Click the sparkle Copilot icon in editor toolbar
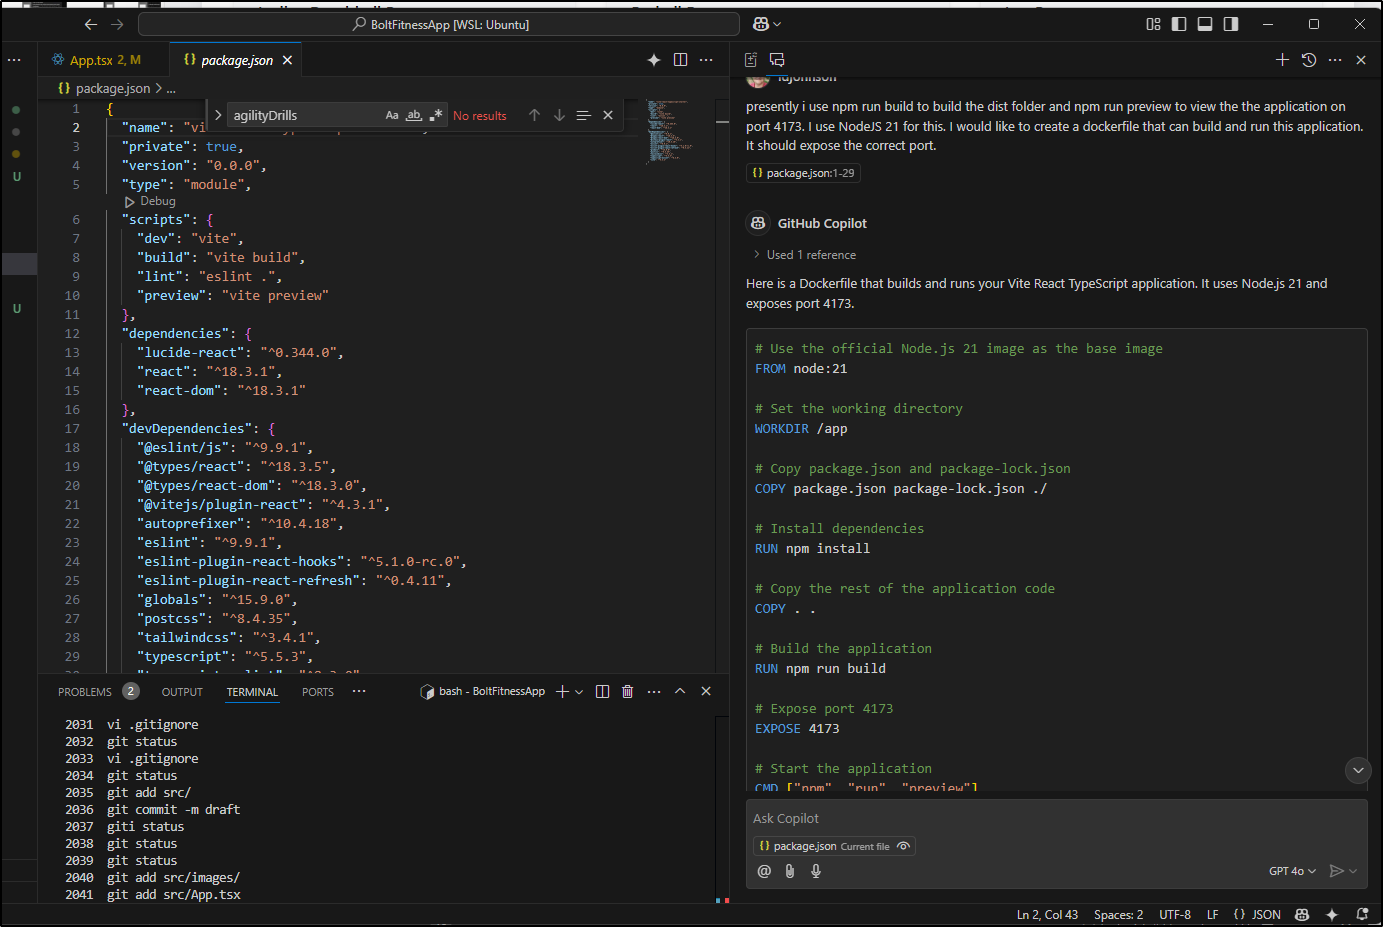Image resolution: width=1383 pixels, height=927 pixels. 654,60
